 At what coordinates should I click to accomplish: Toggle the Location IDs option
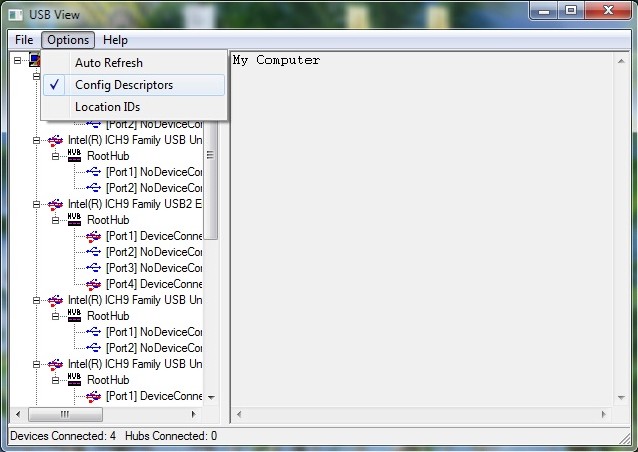click(x=134, y=107)
